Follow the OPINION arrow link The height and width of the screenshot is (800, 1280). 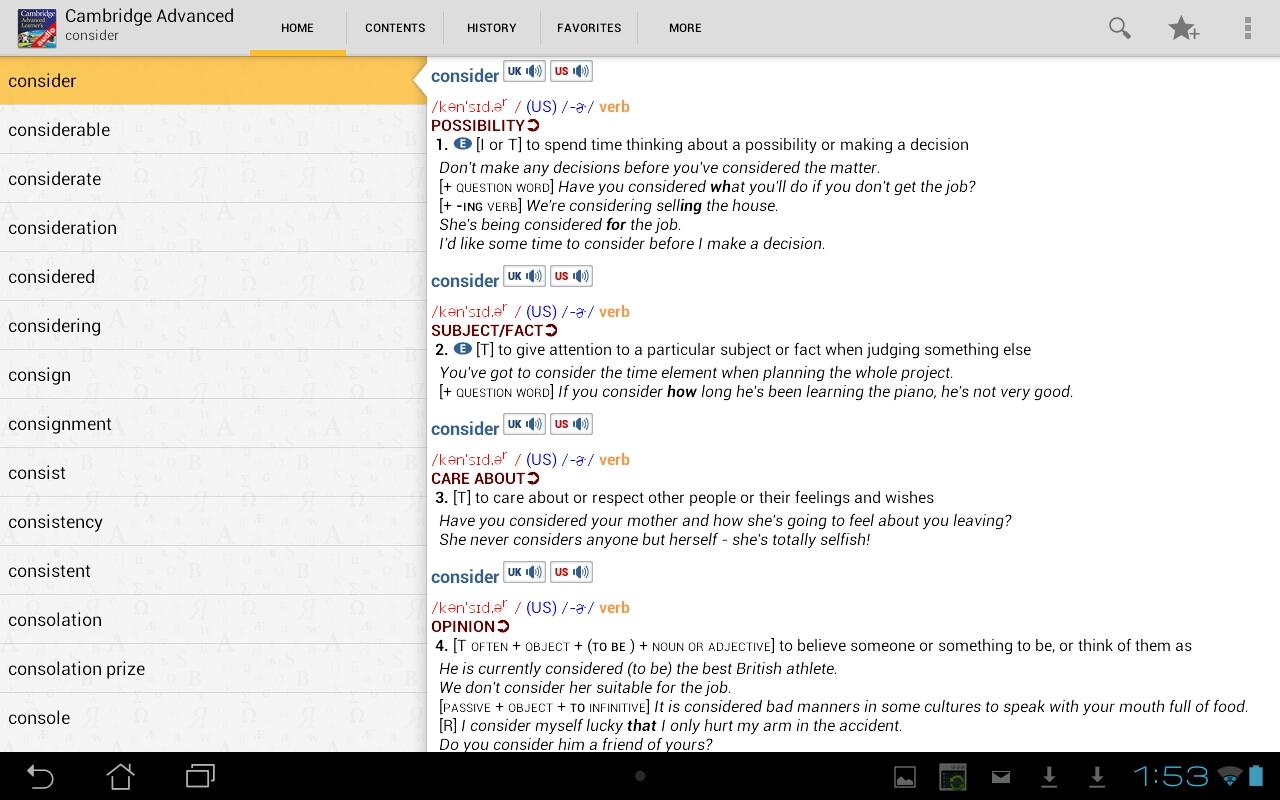pos(503,627)
